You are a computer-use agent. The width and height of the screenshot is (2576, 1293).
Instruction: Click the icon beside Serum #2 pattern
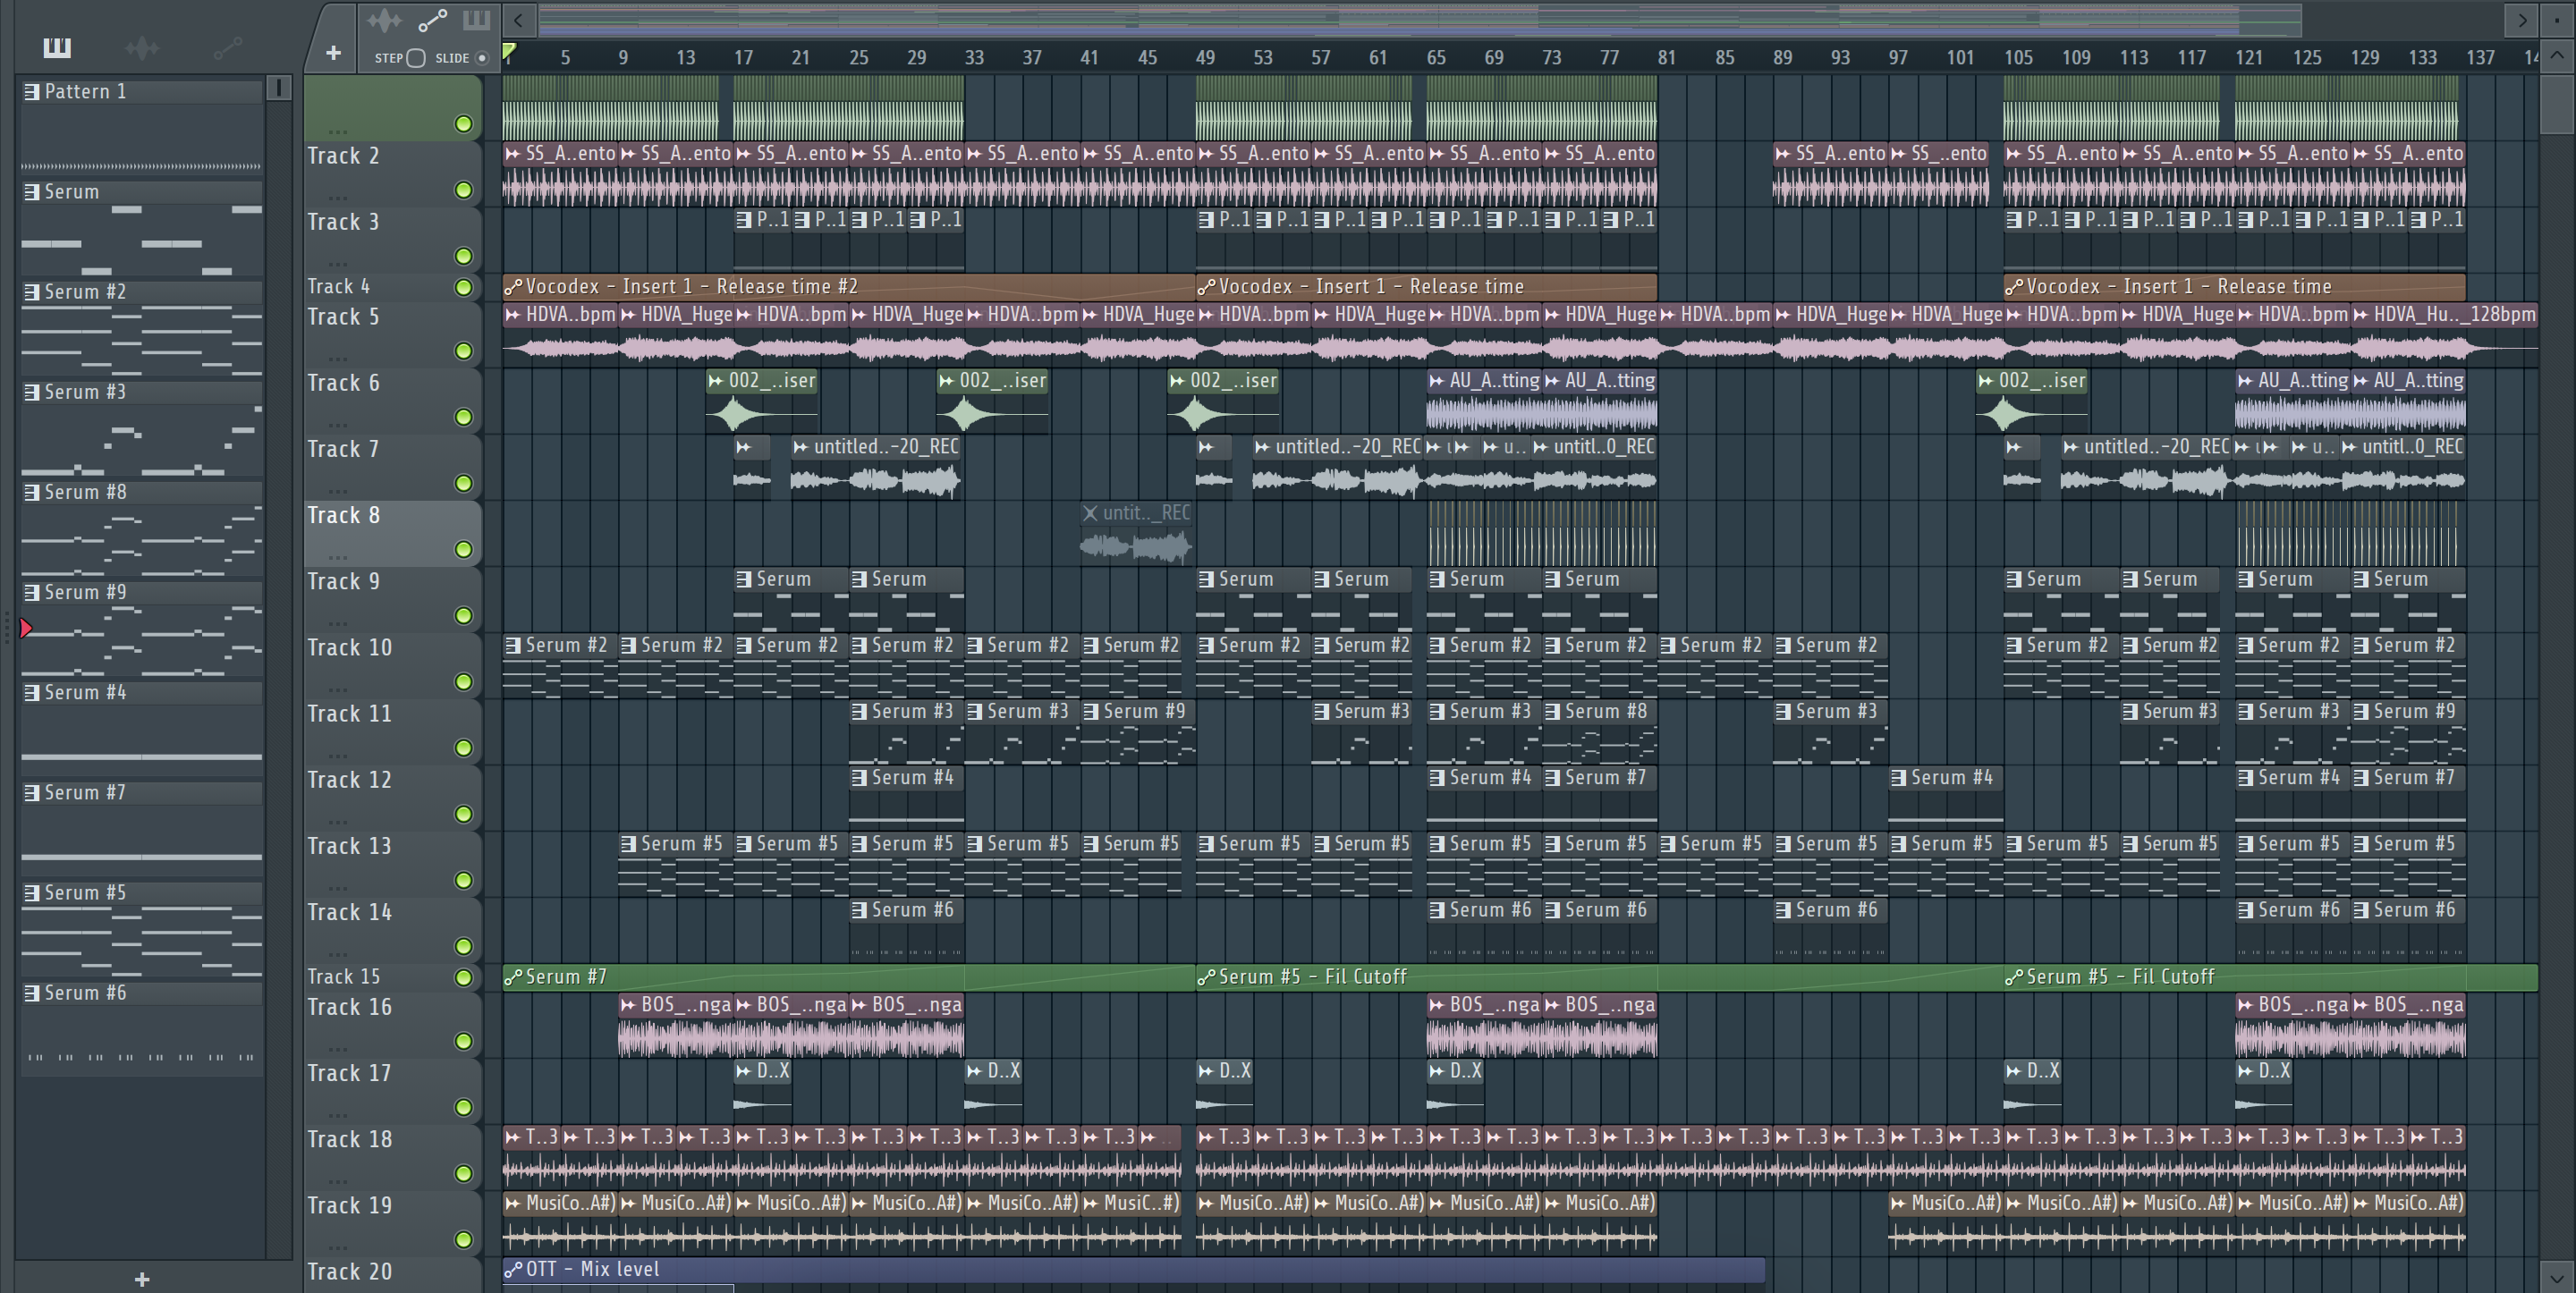[x=32, y=292]
